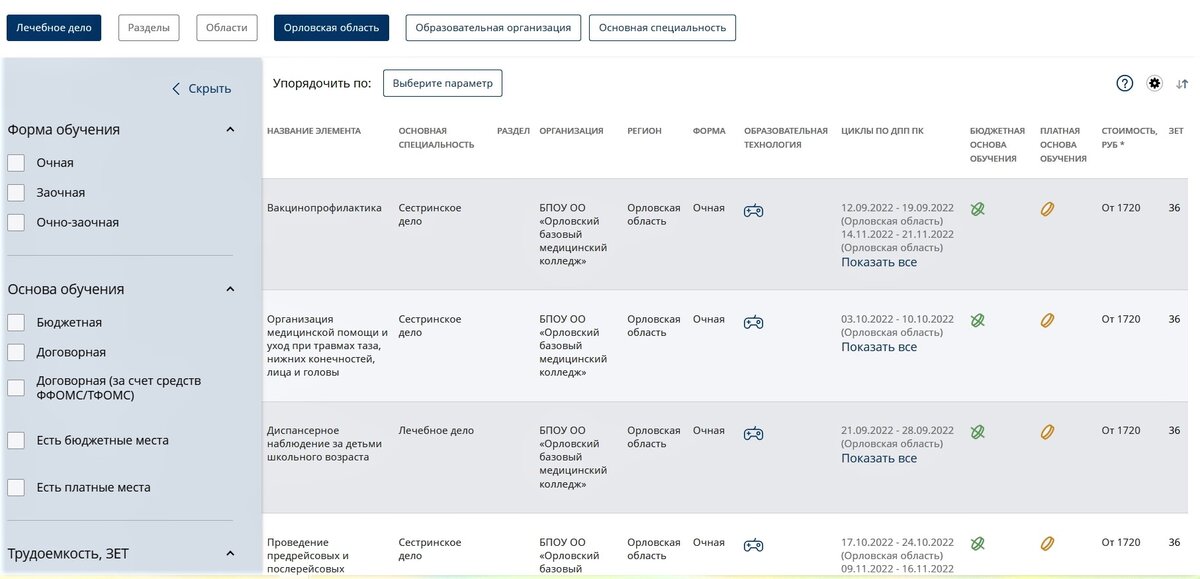The height and width of the screenshot is (579, 1200).
Task: Open the Выберите параметр sorting dropdown
Action: 442,83
